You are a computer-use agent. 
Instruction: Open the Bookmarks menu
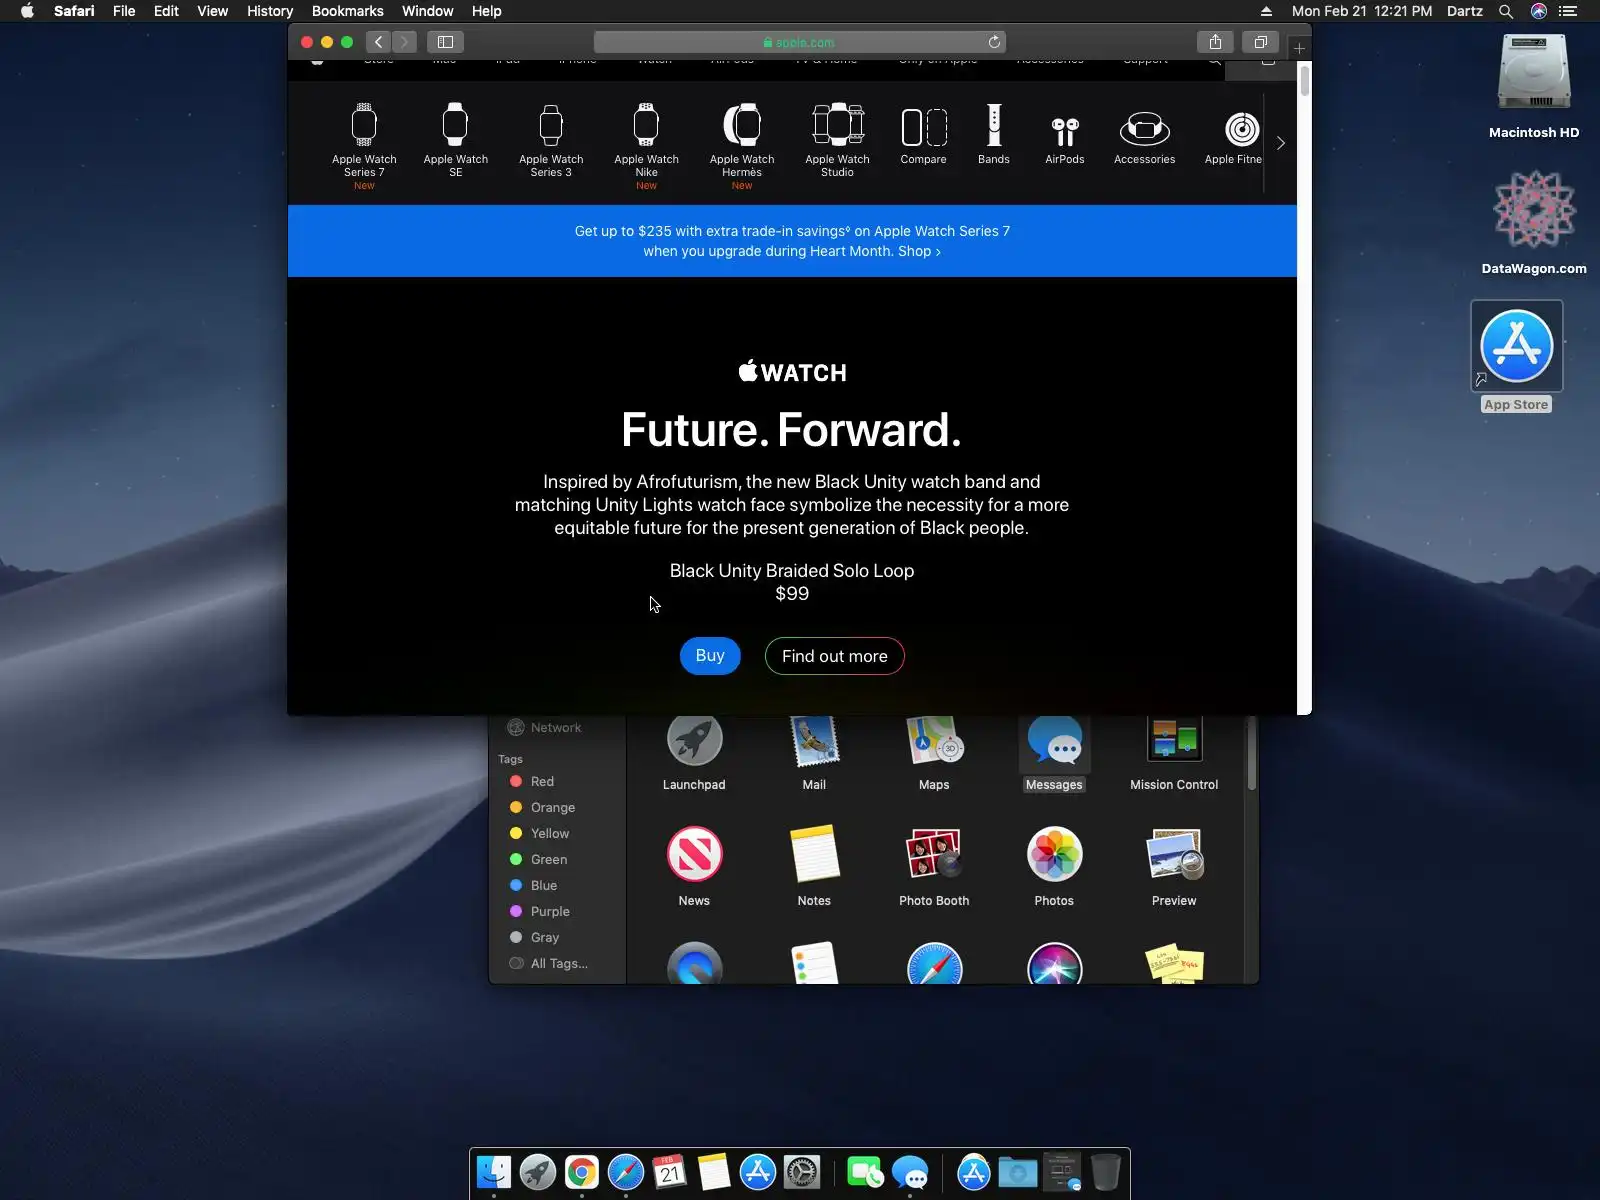(348, 11)
